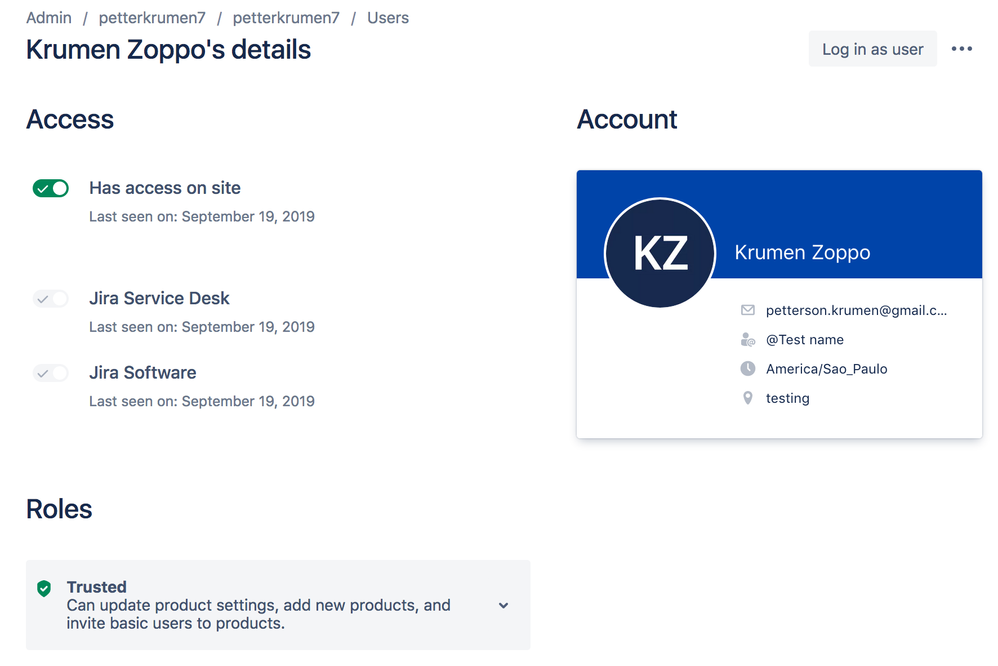Open the Admin breadcrumb menu item

pos(48,17)
